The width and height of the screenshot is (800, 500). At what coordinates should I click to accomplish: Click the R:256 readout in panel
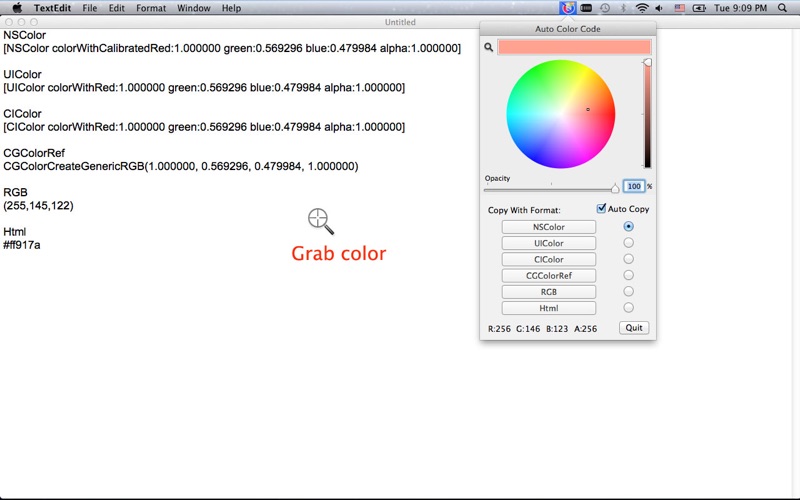(x=499, y=329)
